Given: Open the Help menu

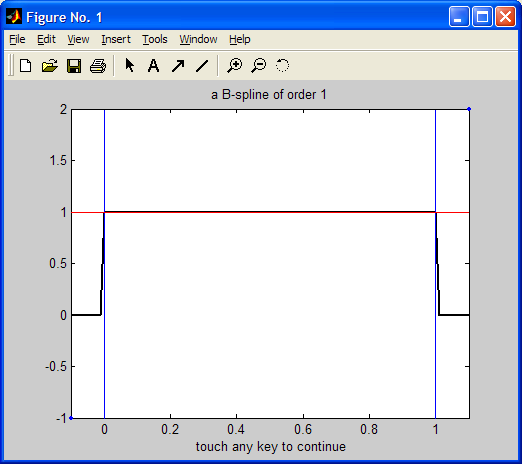Looking at the screenshot, I should coord(239,39).
